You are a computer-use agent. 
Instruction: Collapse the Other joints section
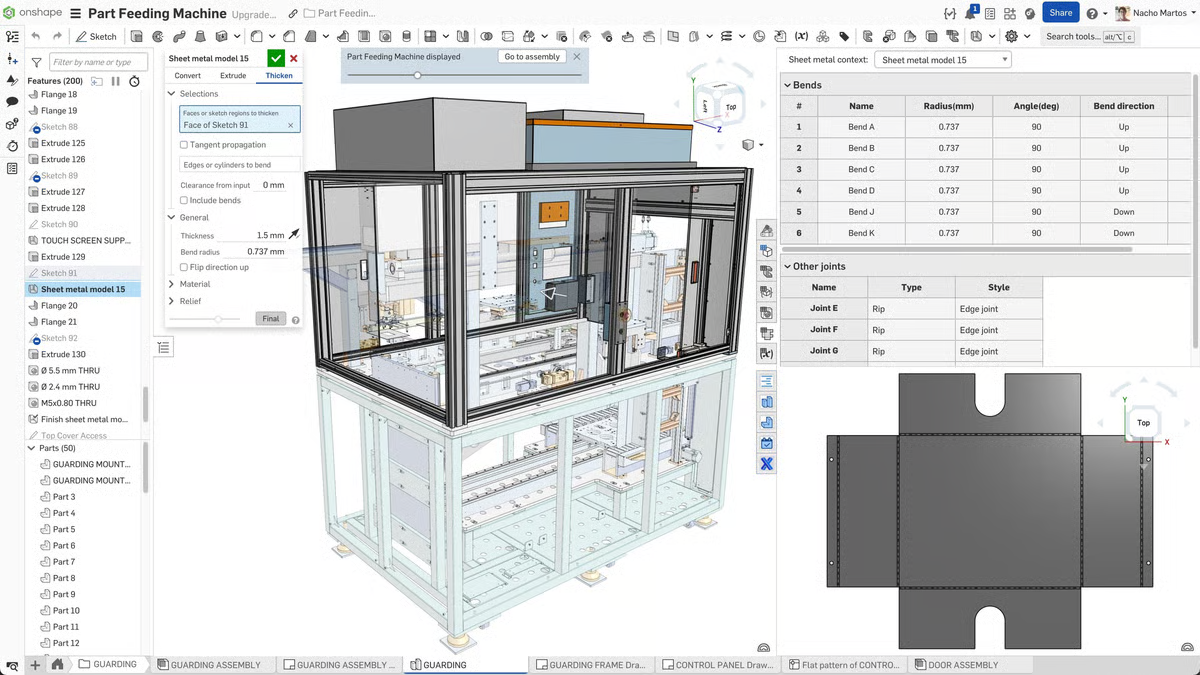(787, 267)
